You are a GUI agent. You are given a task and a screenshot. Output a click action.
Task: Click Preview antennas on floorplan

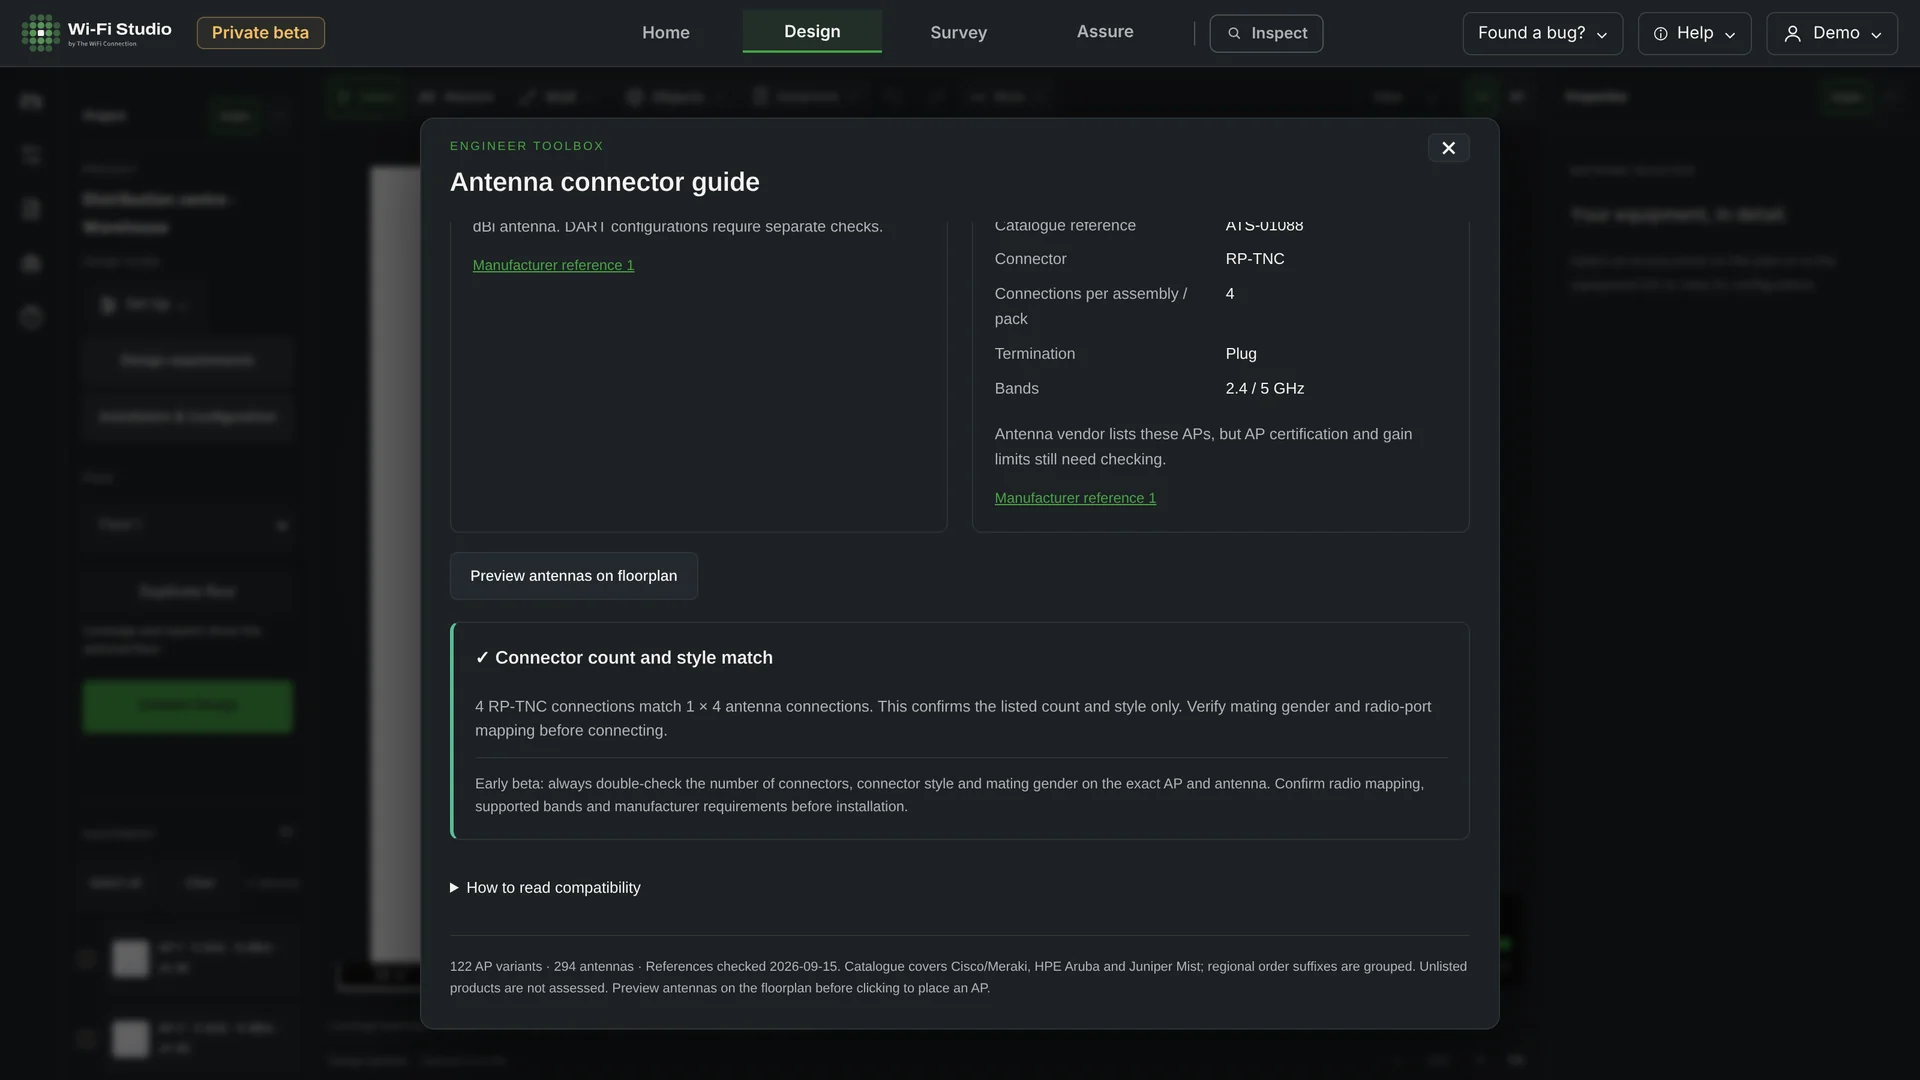(x=574, y=576)
